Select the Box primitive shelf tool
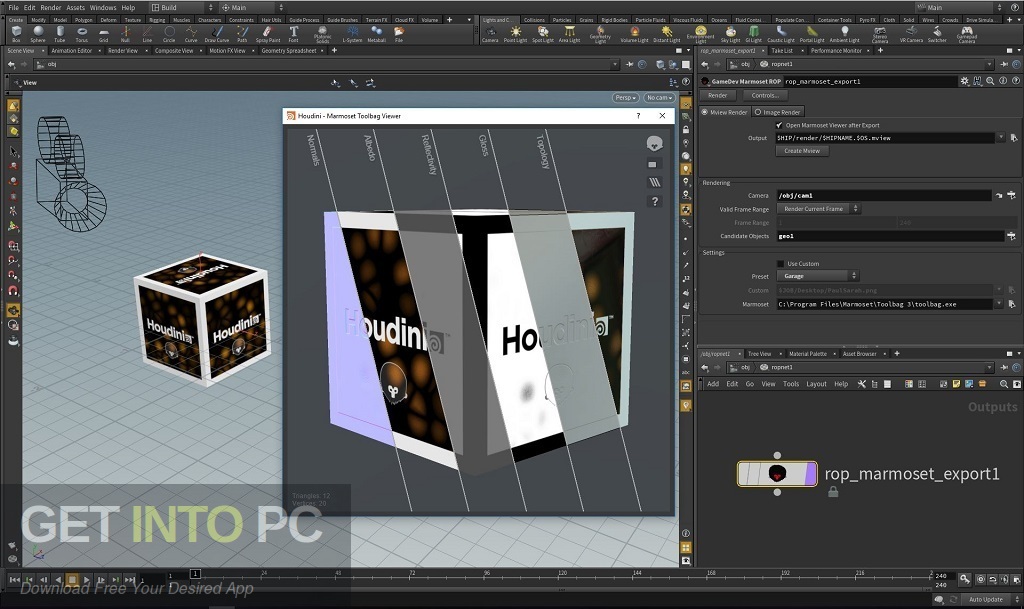 [x=15, y=31]
